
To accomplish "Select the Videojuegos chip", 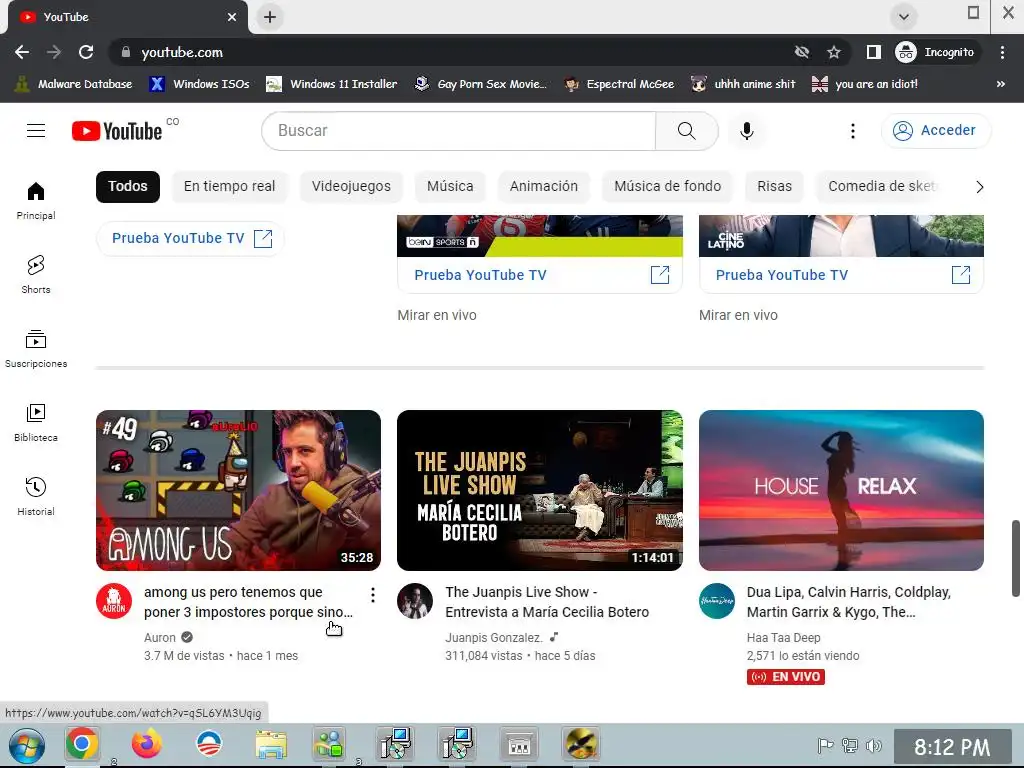I will [x=351, y=187].
